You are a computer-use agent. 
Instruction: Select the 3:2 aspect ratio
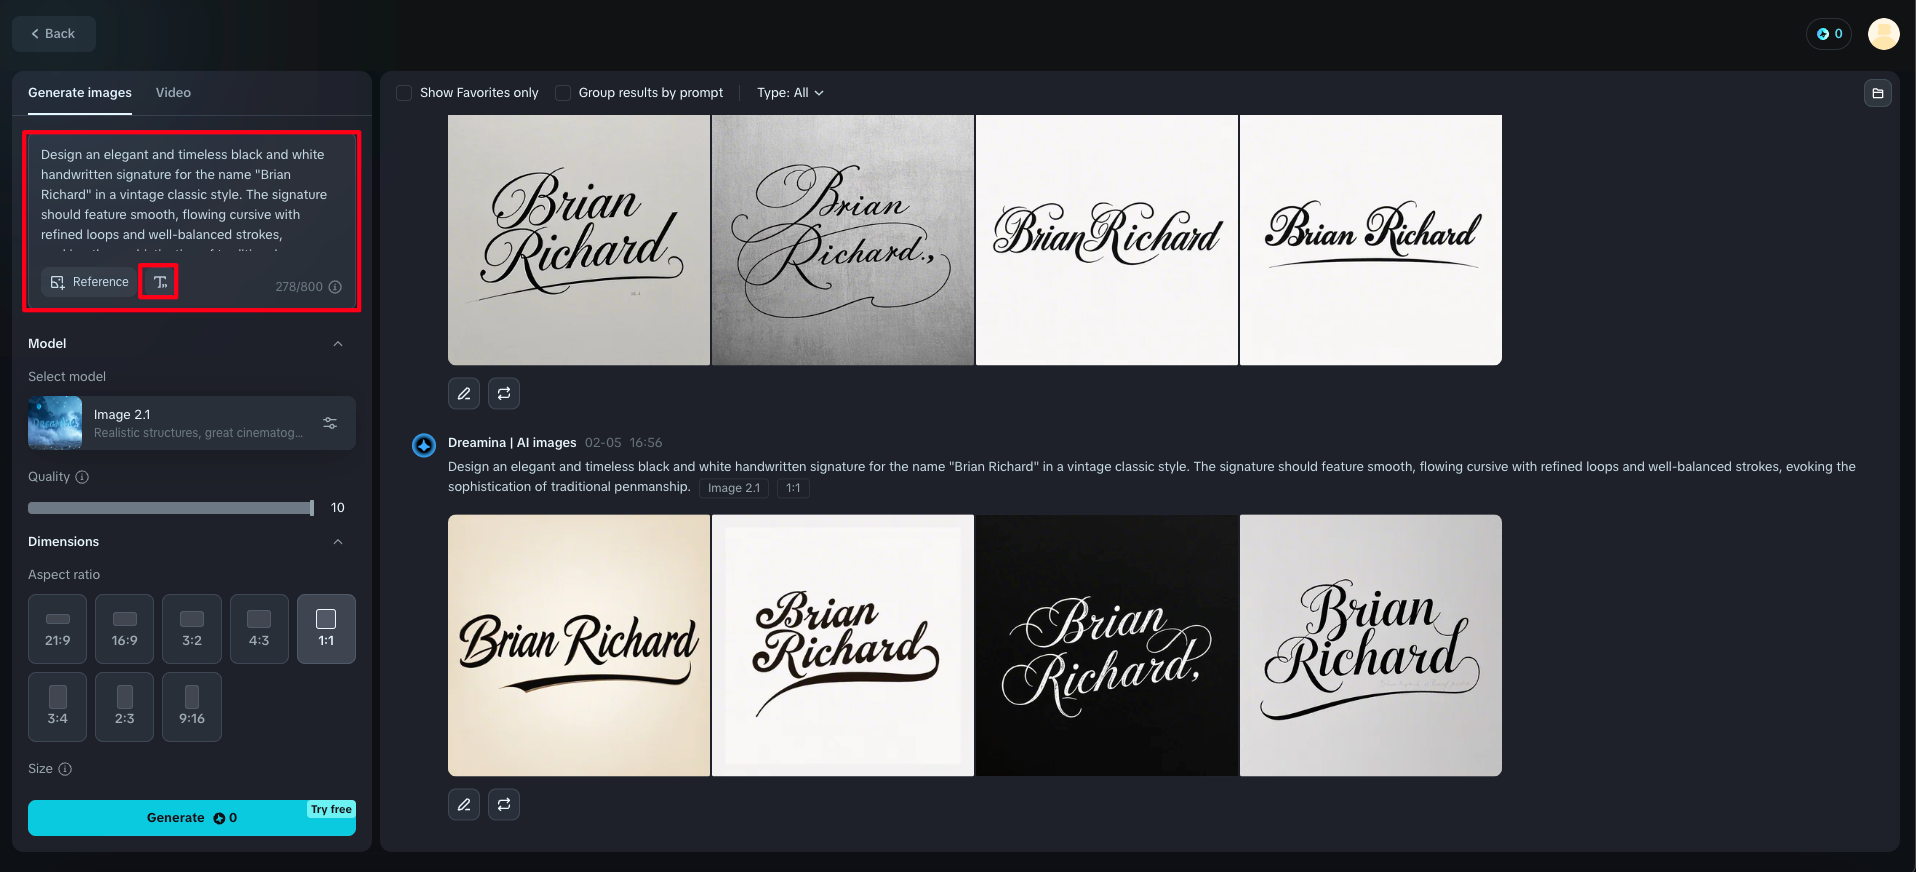192,629
